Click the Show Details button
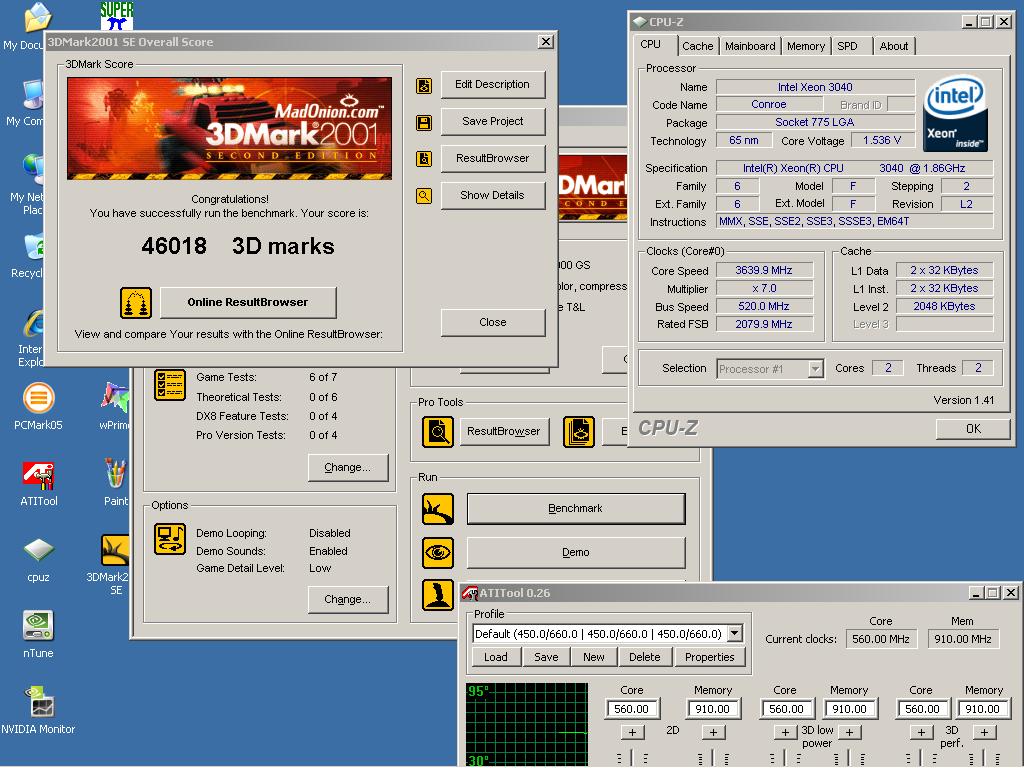 [x=493, y=195]
